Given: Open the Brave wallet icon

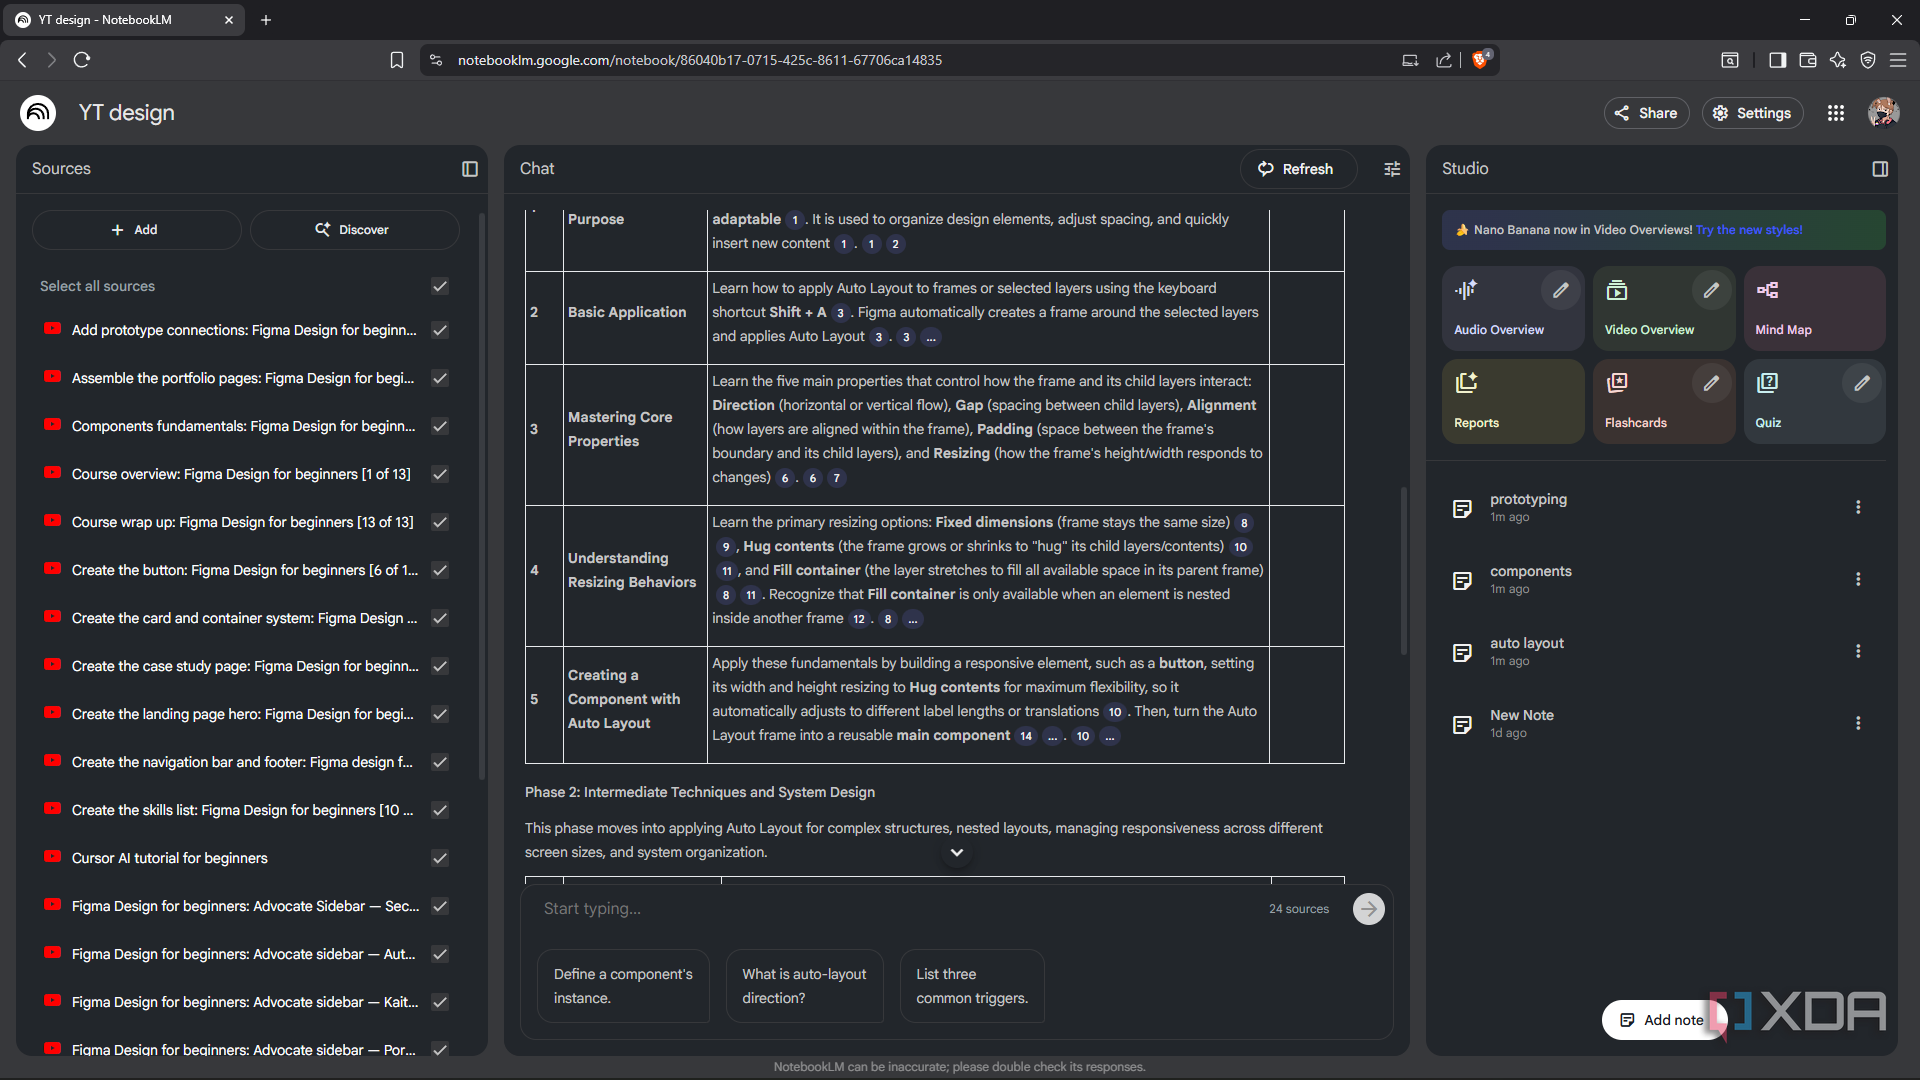Looking at the screenshot, I should pos(1807,60).
